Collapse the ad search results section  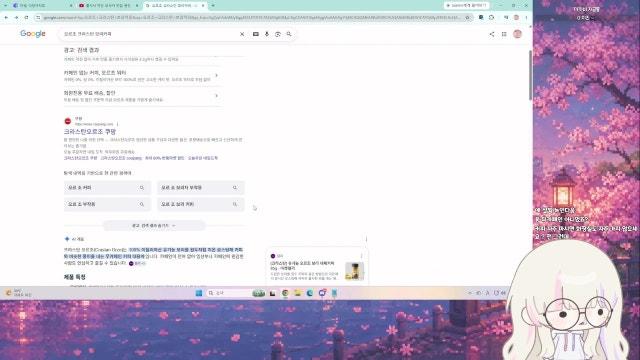click(154, 225)
